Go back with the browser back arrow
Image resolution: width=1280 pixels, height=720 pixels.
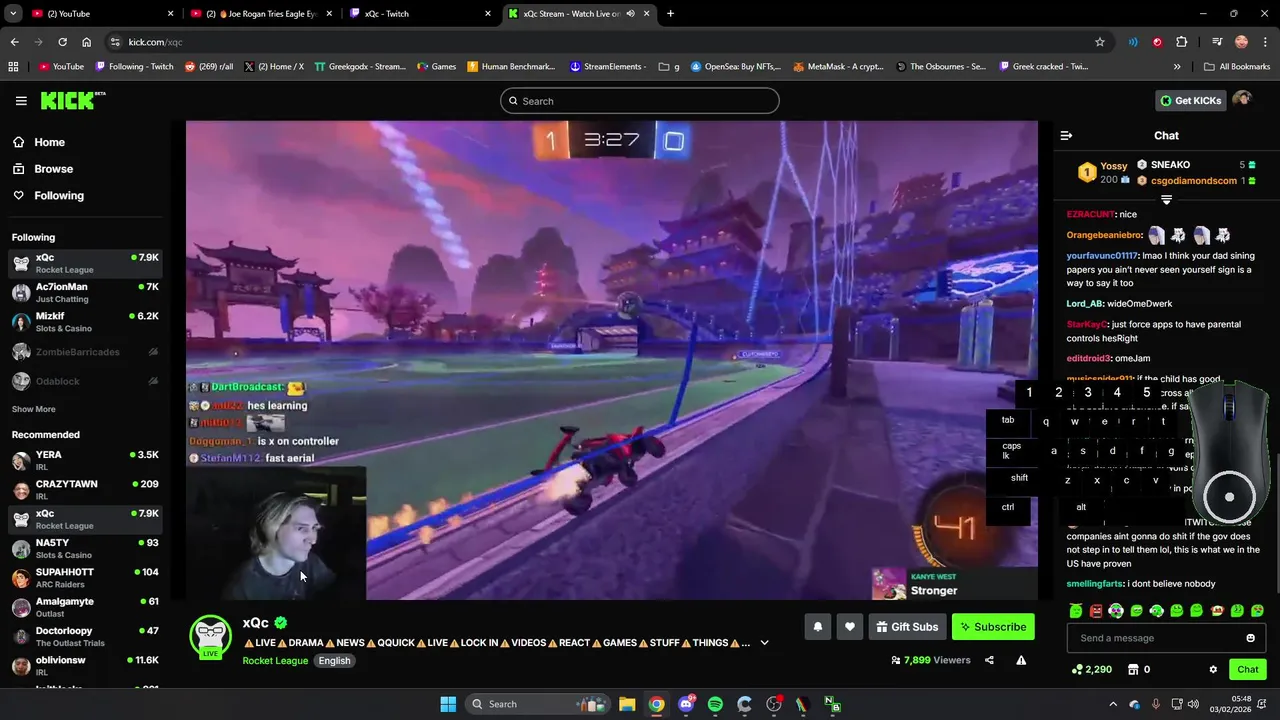click(x=14, y=42)
